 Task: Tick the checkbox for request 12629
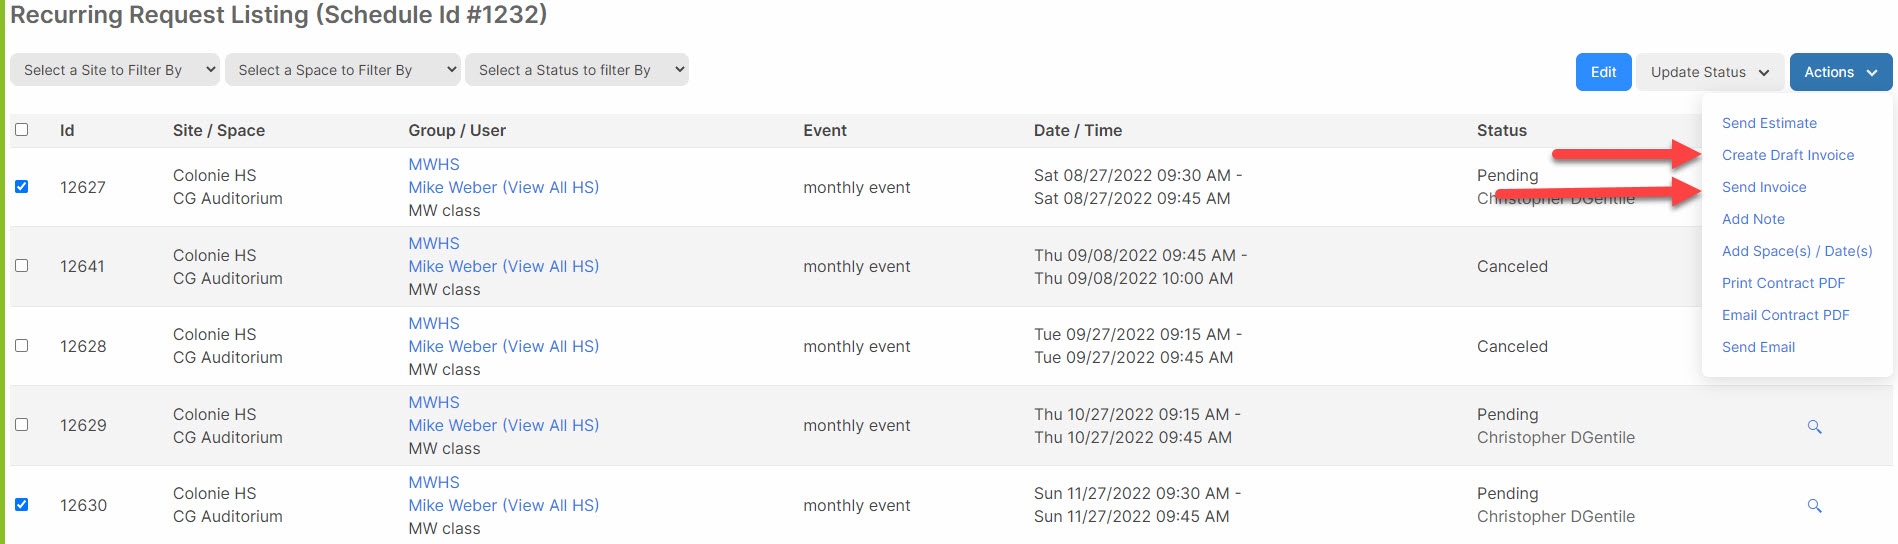coord(22,425)
